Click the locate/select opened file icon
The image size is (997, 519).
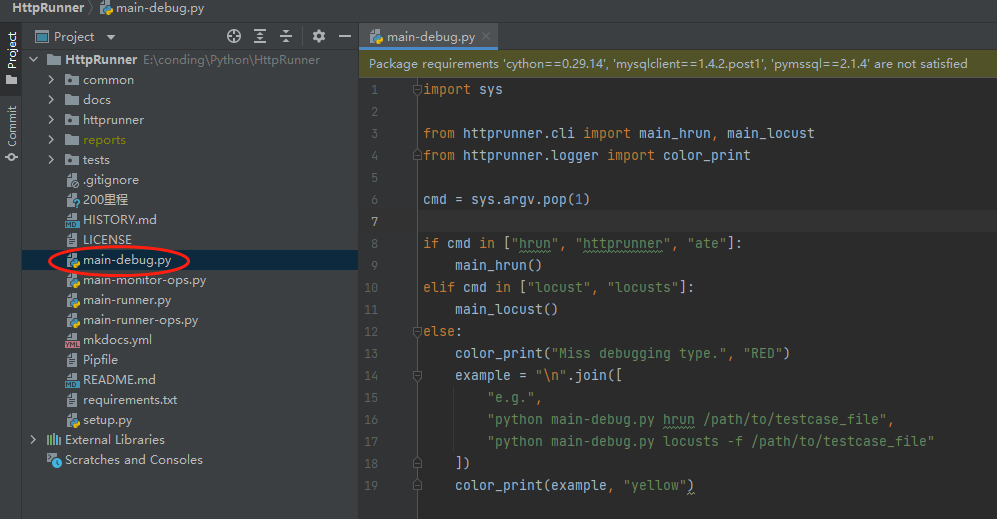click(234, 36)
